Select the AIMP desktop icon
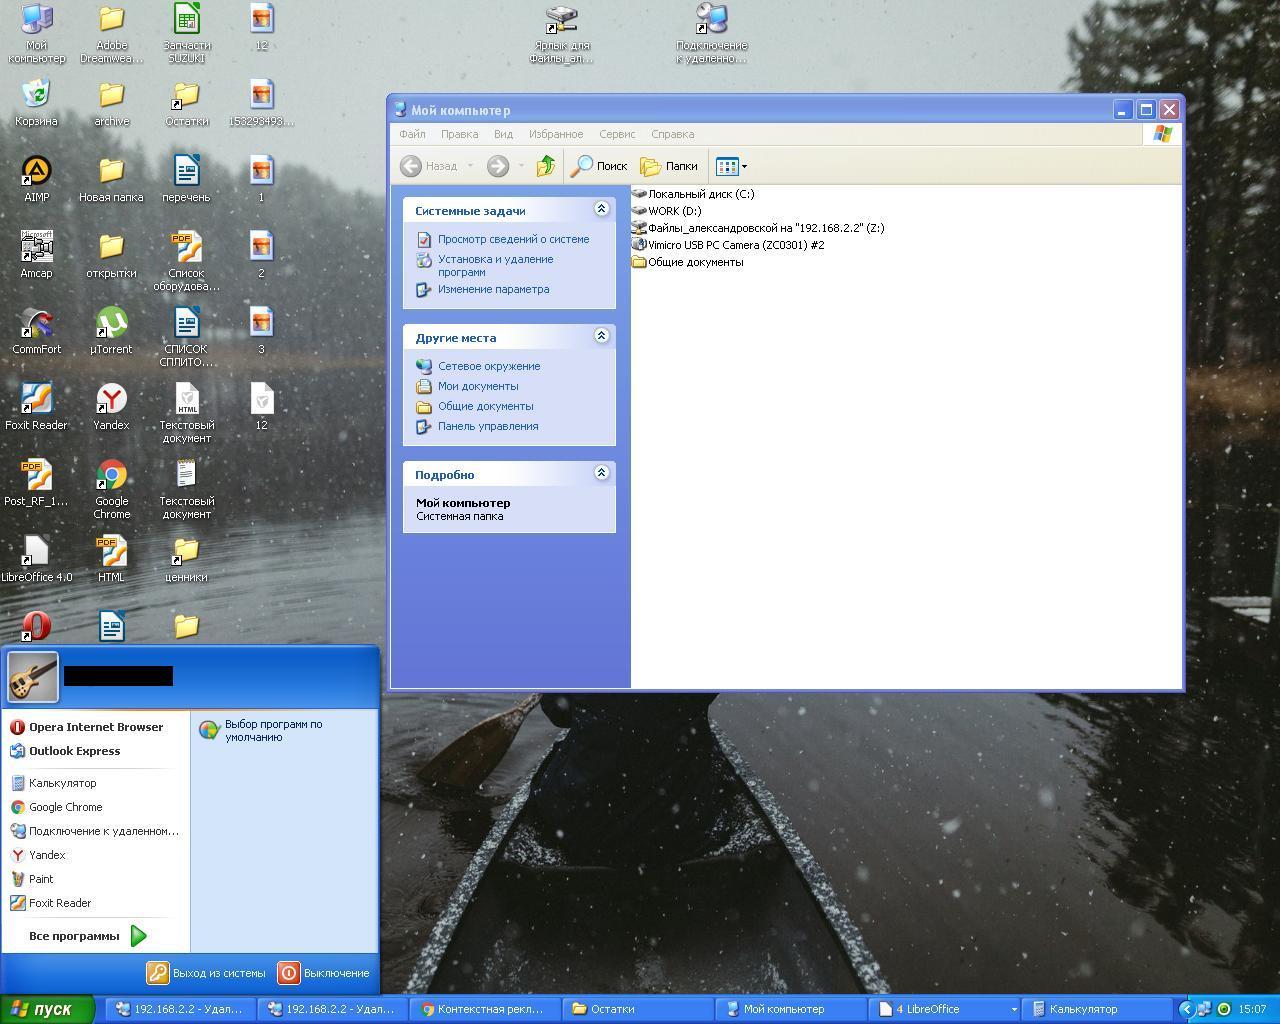This screenshot has height=1024, width=1280. tap(36, 173)
